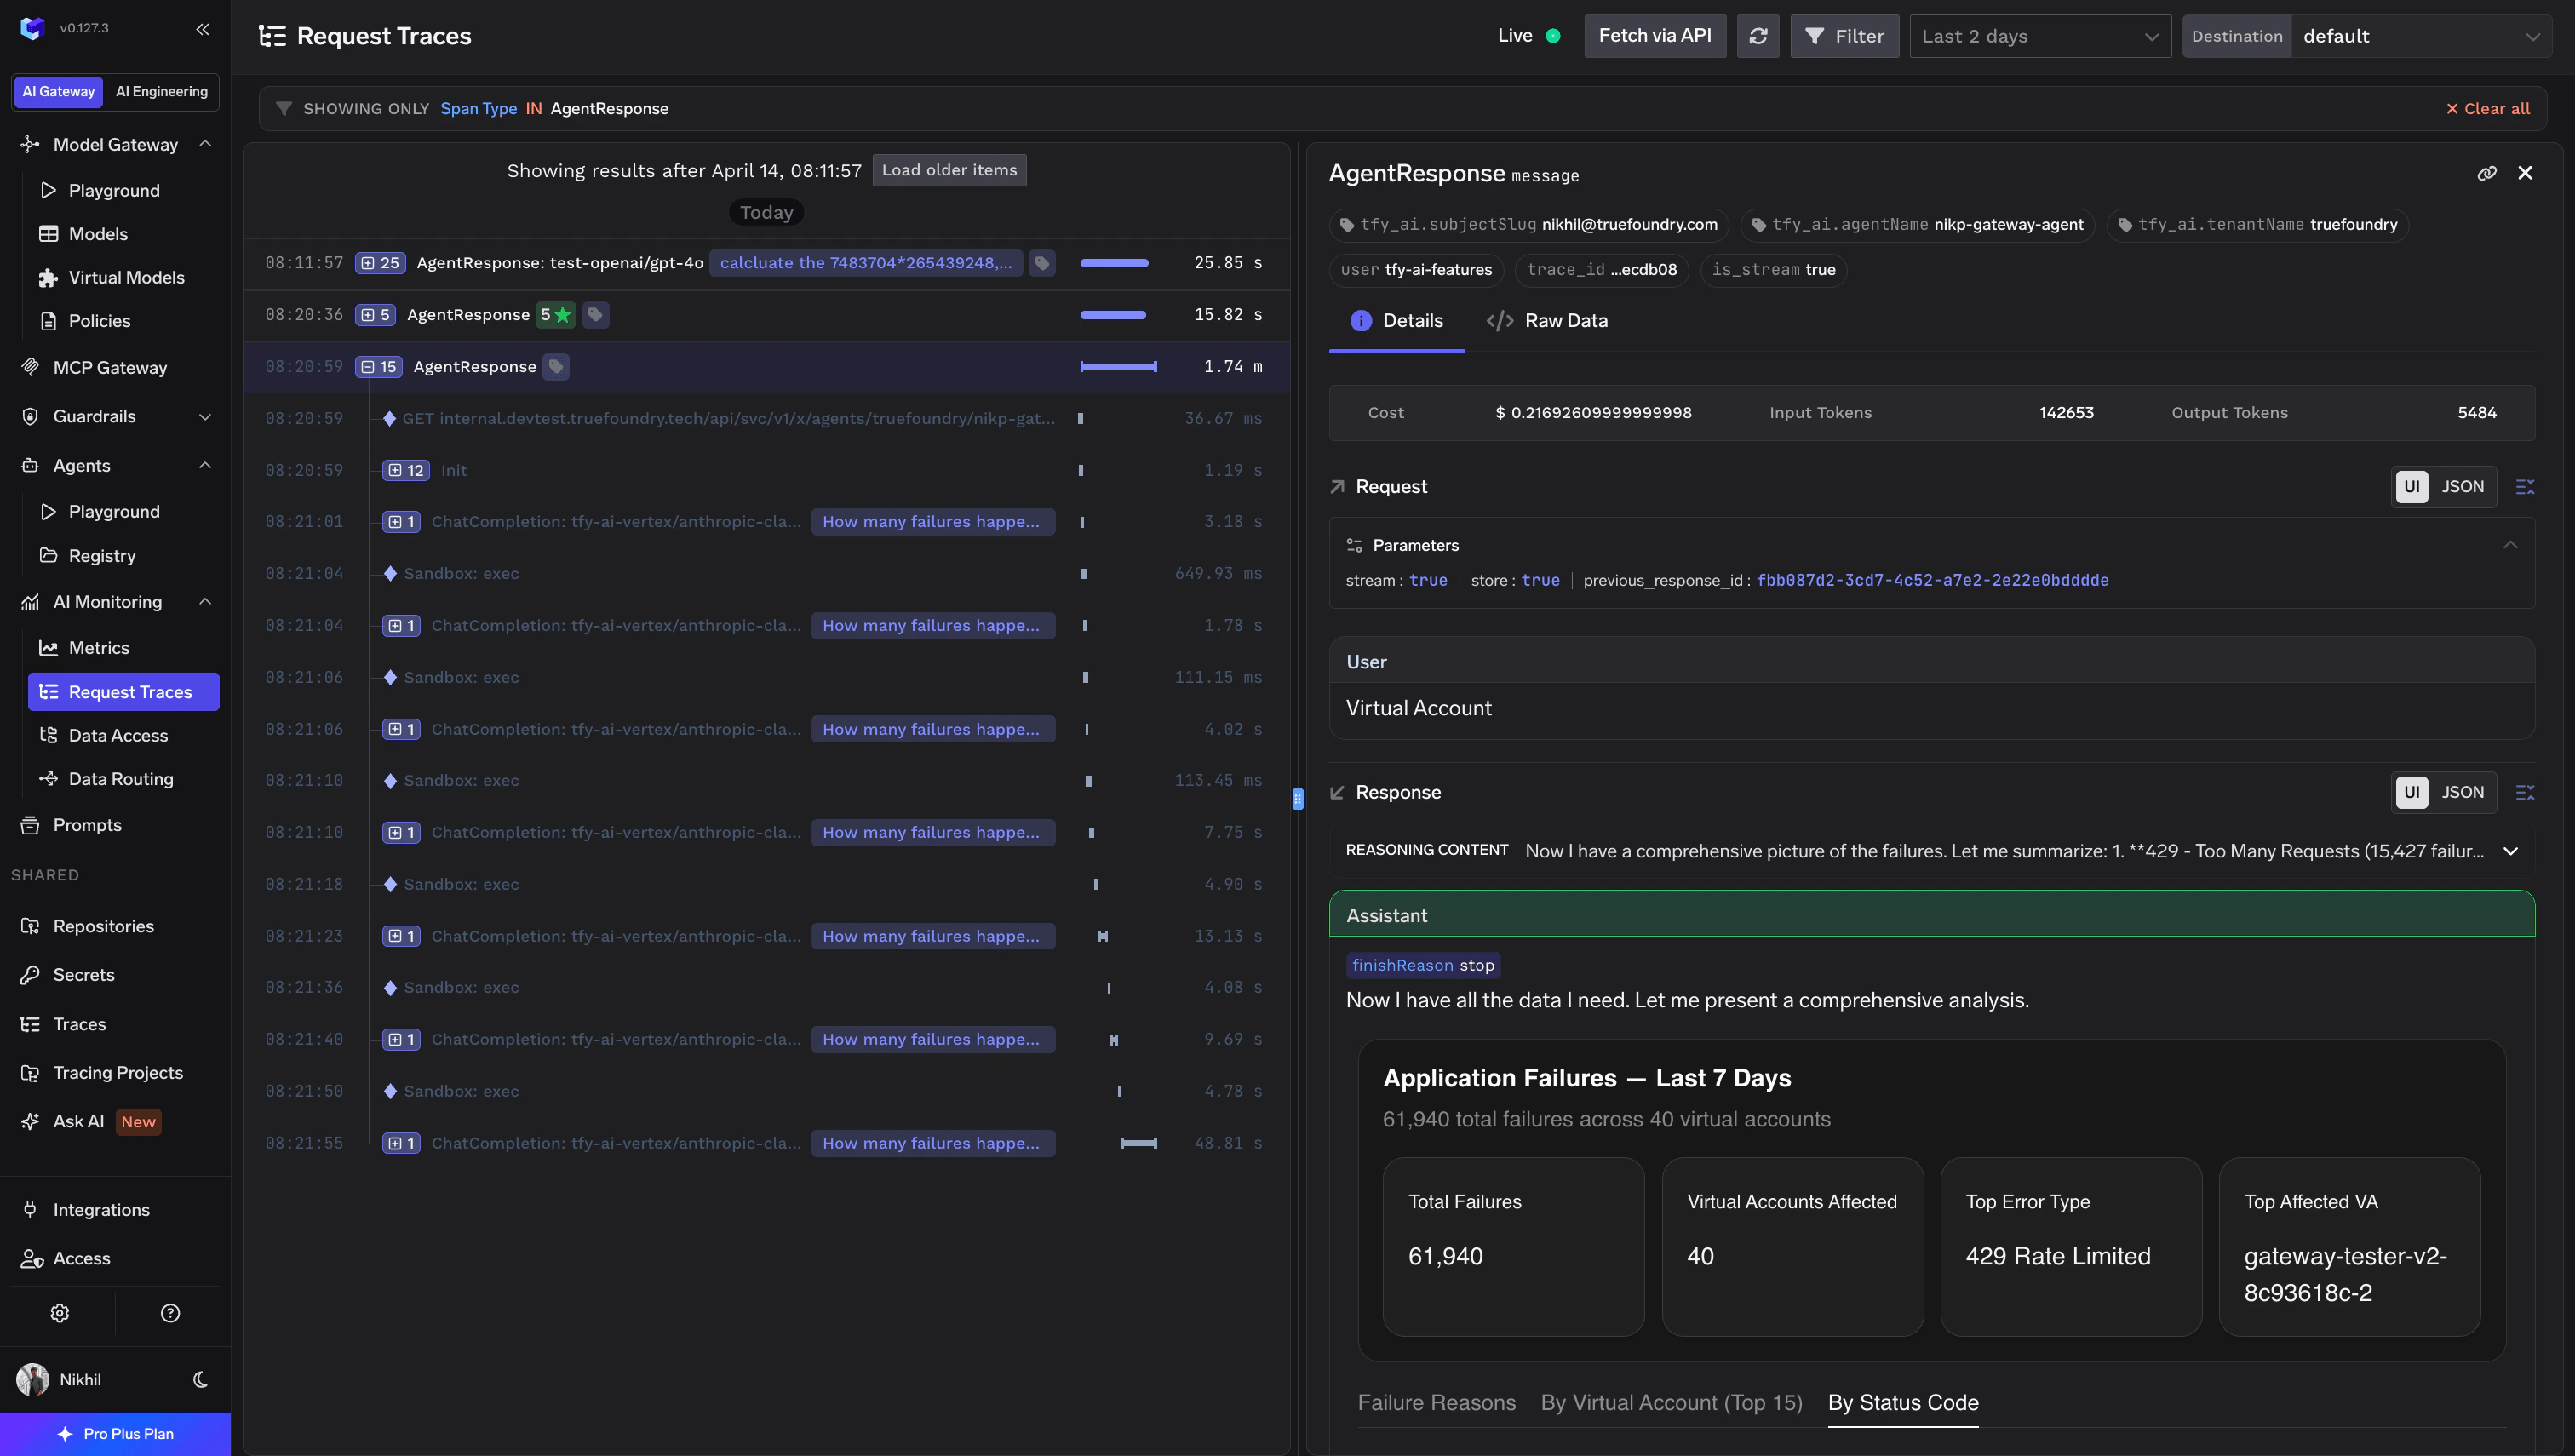Click the copy trace link icon

(2488, 173)
